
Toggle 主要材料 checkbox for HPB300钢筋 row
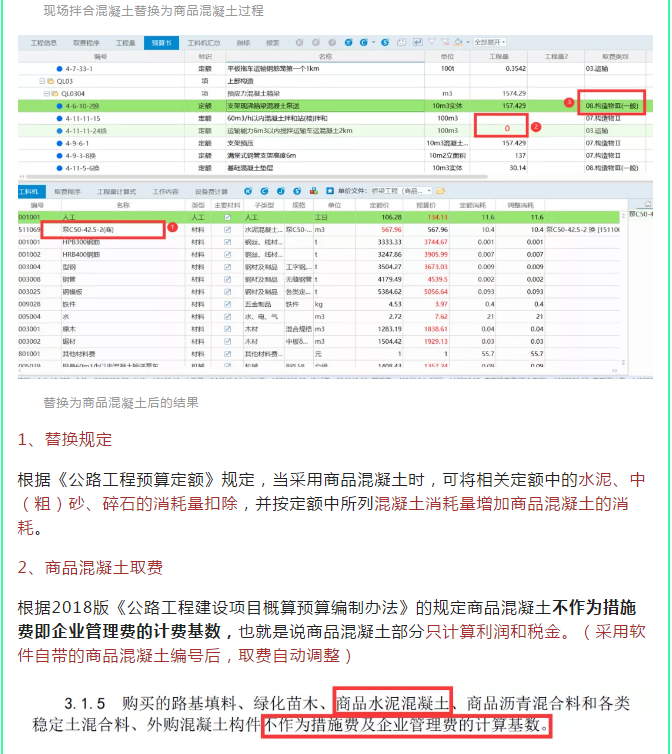[227, 241]
